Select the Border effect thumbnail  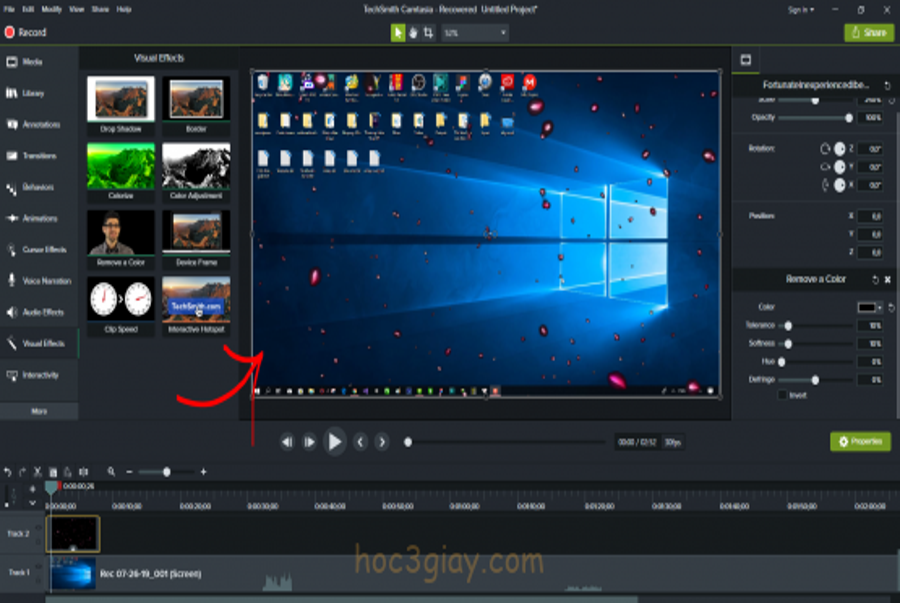pyautogui.click(x=196, y=105)
